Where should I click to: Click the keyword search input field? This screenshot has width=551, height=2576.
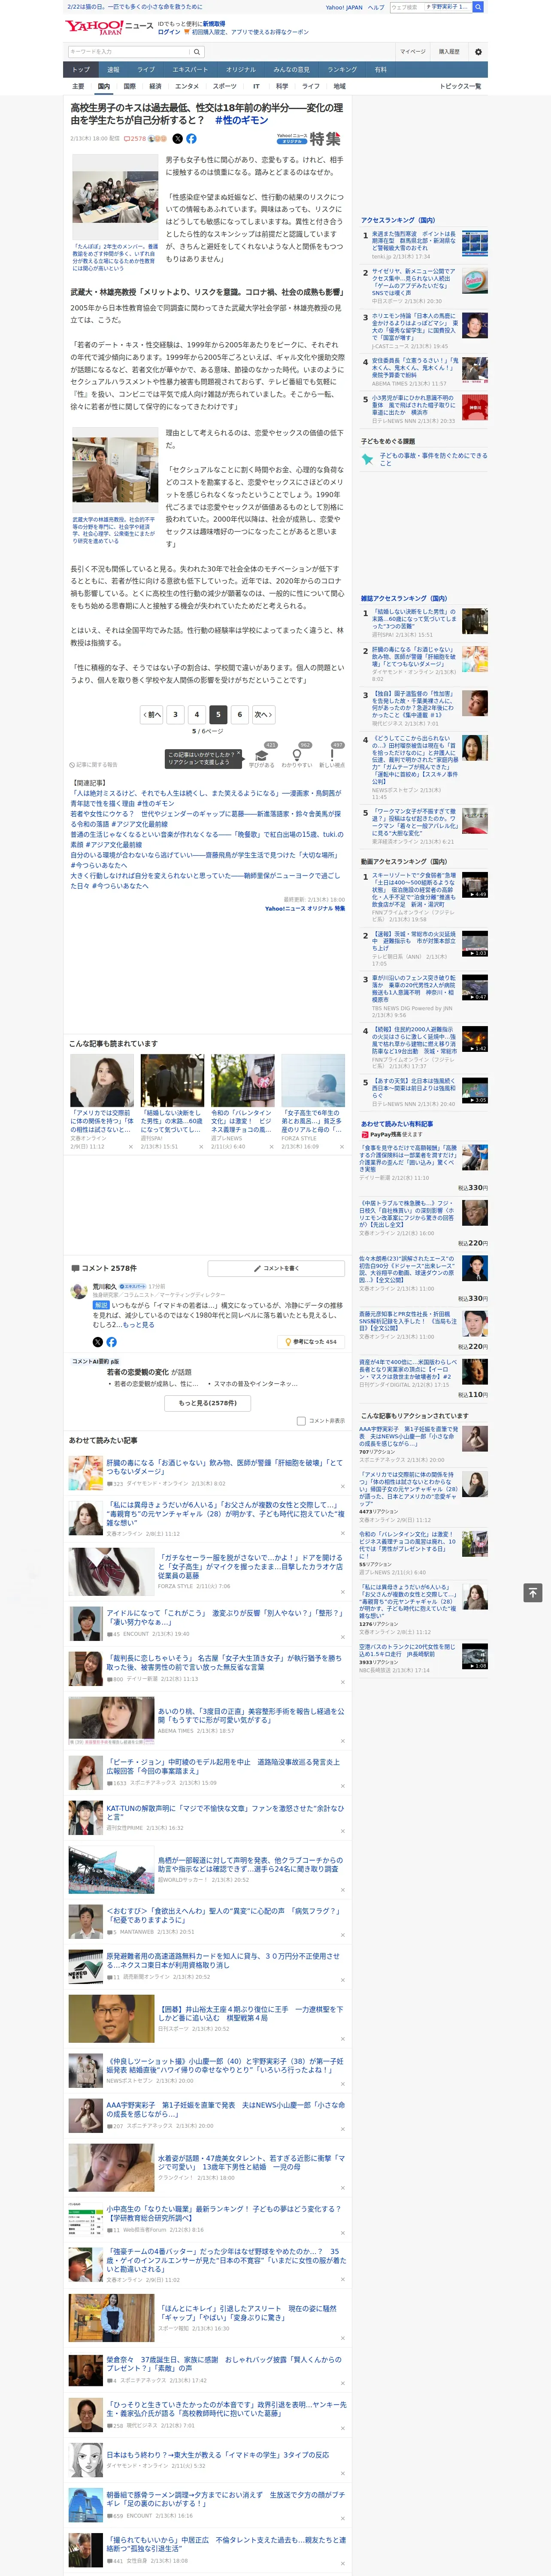[x=129, y=52]
